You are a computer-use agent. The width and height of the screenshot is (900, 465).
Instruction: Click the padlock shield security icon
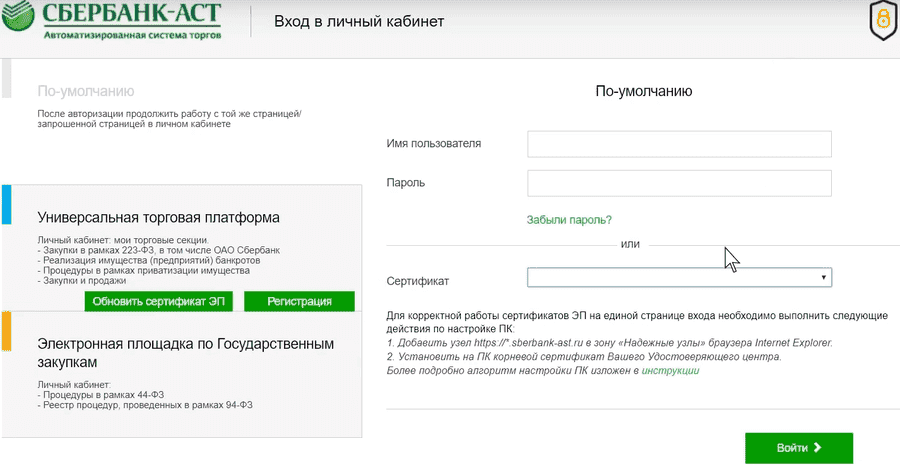pyautogui.click(x=883, y=21)
